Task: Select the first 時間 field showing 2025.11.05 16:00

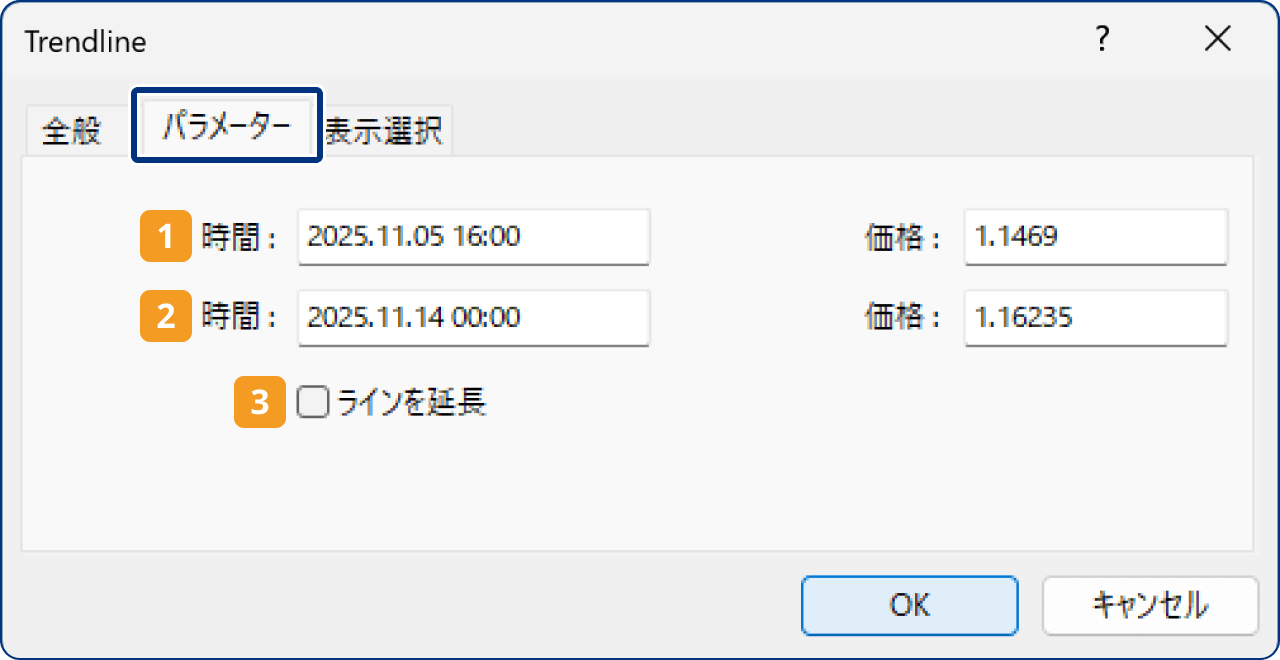Action: coord(473,237)
